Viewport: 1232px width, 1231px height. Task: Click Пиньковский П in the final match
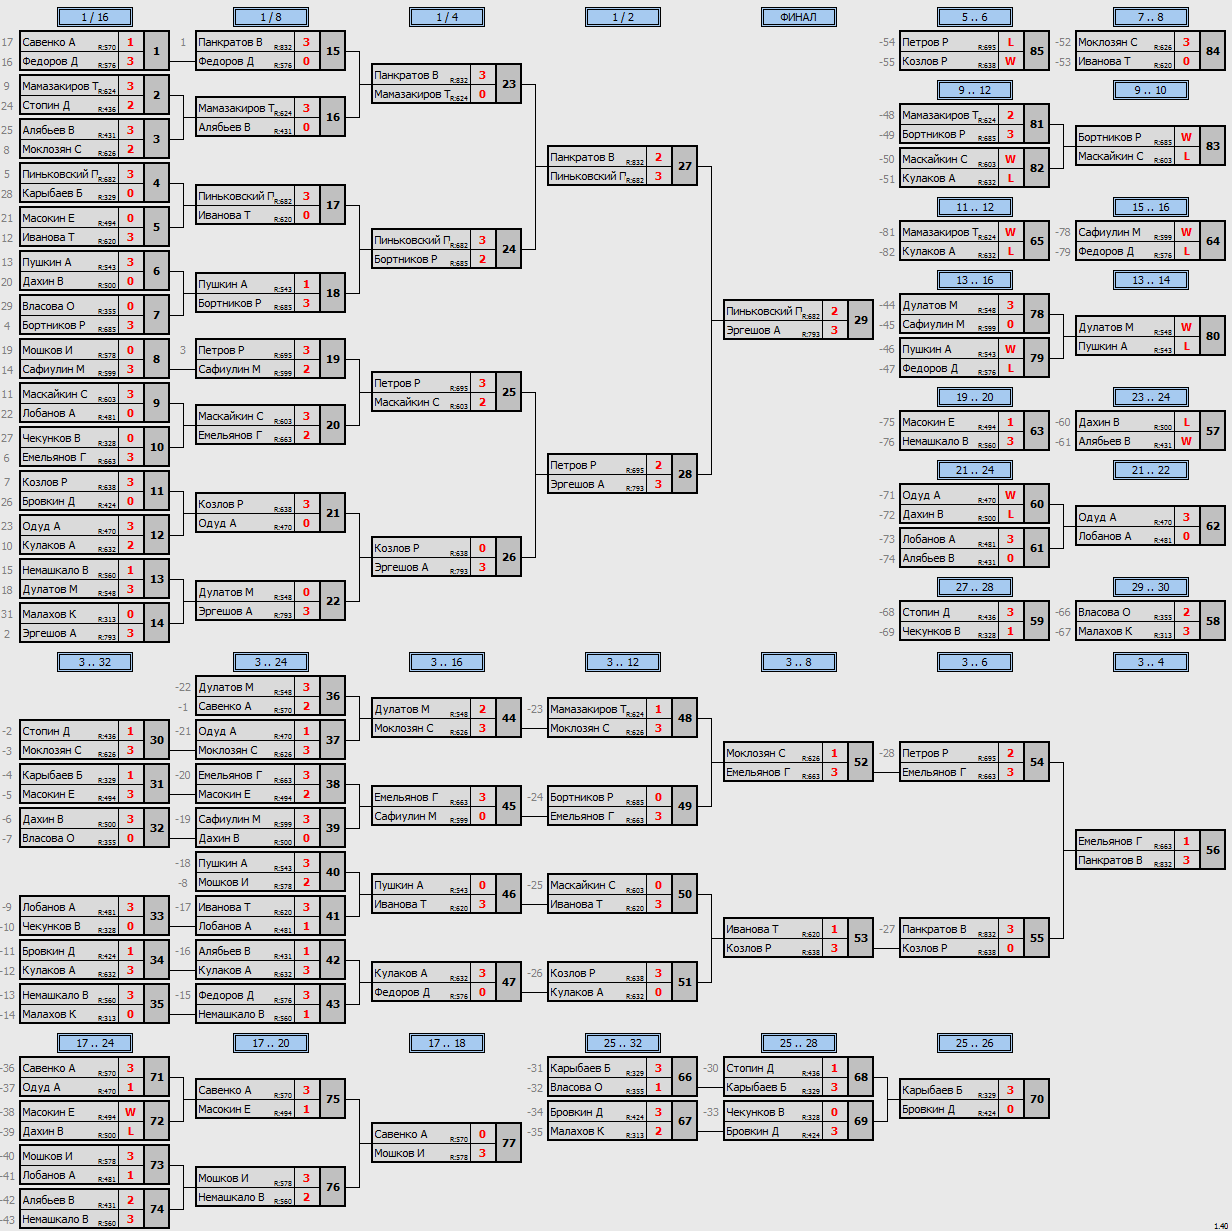(x=764, y=311)
